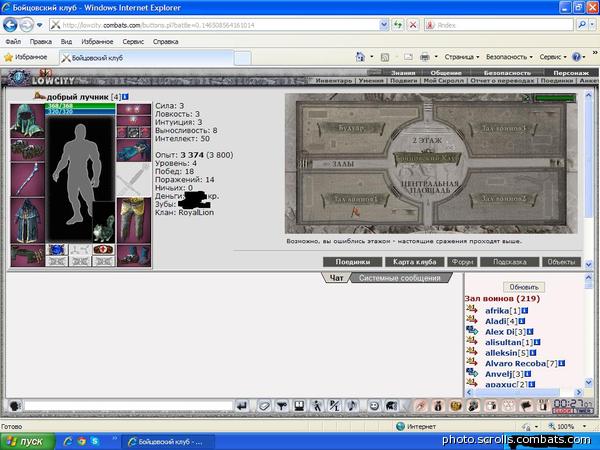
Task: Select player Alvaro Recoba[7]
Action: click(521, 364)
